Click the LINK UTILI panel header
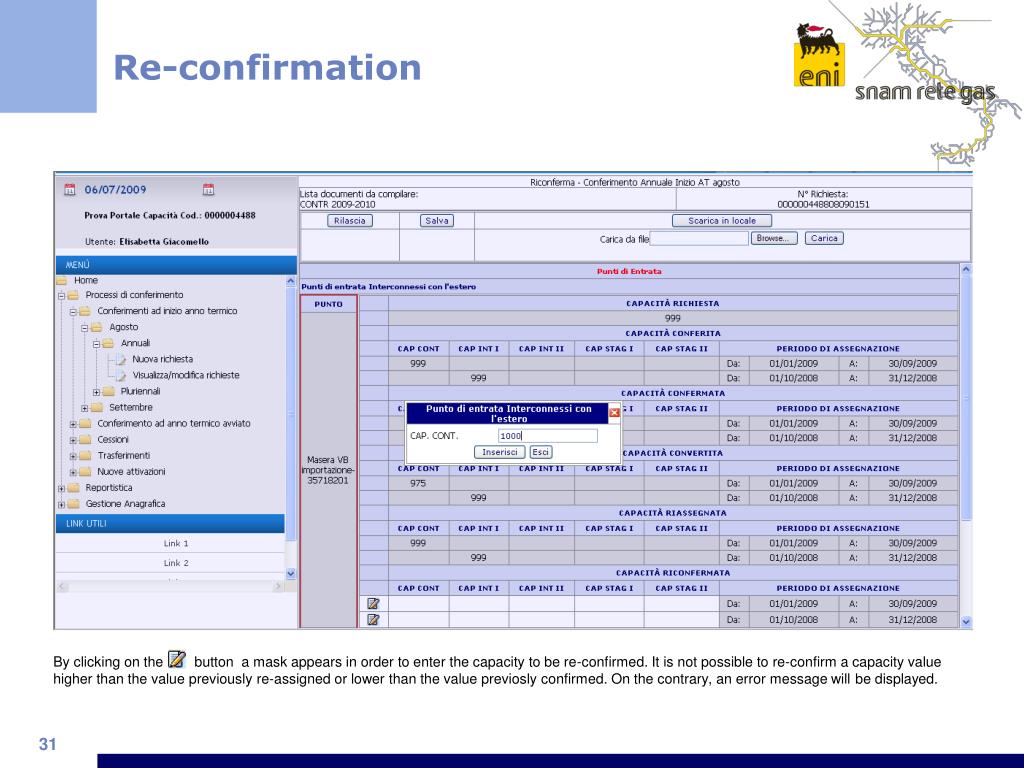Image resolution: width=1024 pixels, height=768 pixels. point(170,524)
